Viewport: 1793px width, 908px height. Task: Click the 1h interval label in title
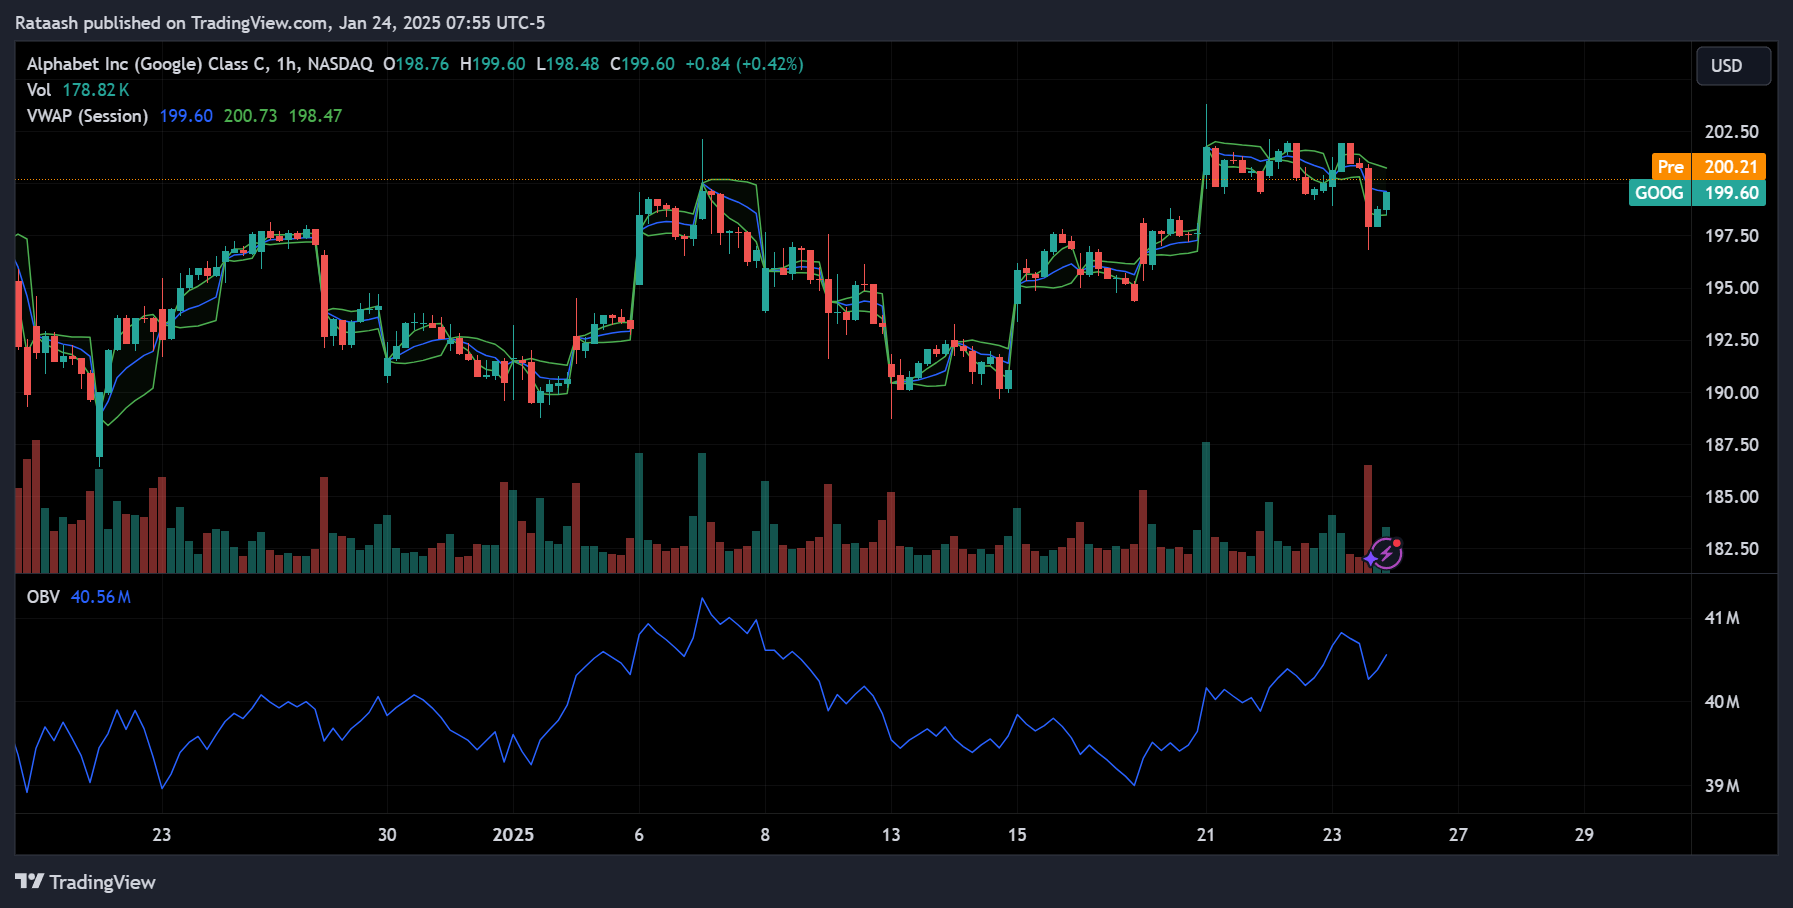coord(287,64)
